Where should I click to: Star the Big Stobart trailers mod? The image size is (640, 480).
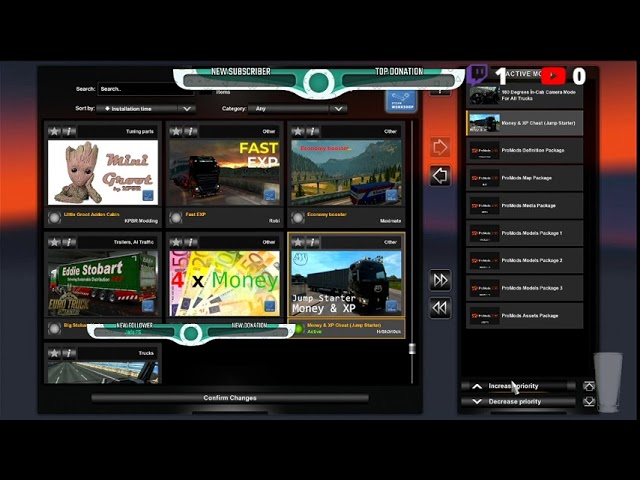coord(54,242)
